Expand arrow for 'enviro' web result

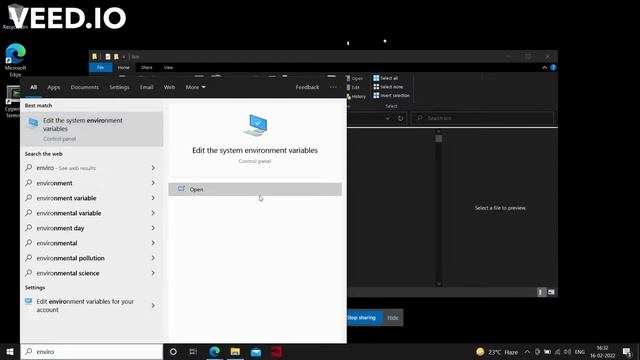153,168
